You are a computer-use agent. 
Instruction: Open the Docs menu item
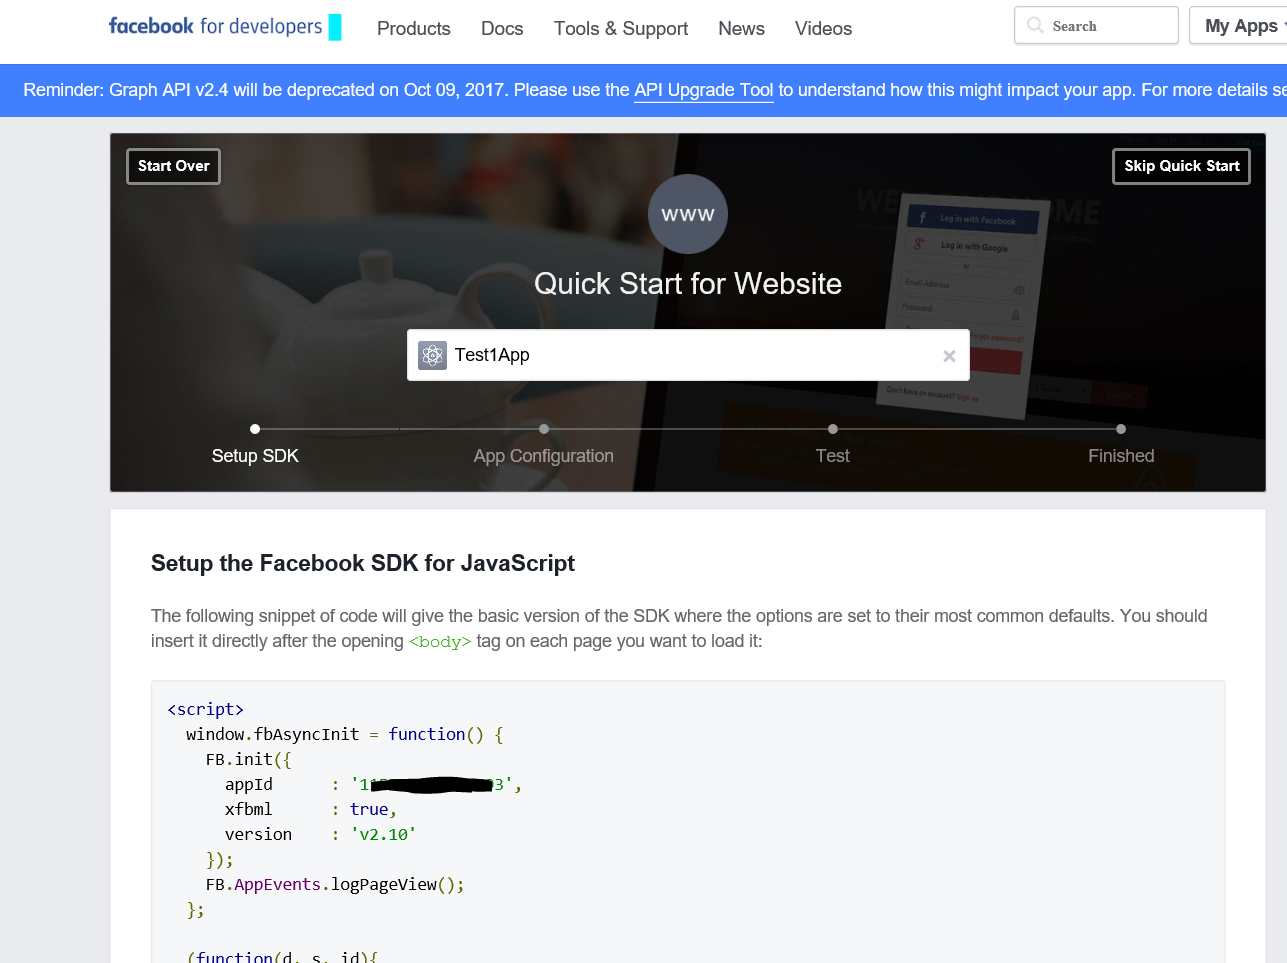pyautogui.click(x=502, y=29)
